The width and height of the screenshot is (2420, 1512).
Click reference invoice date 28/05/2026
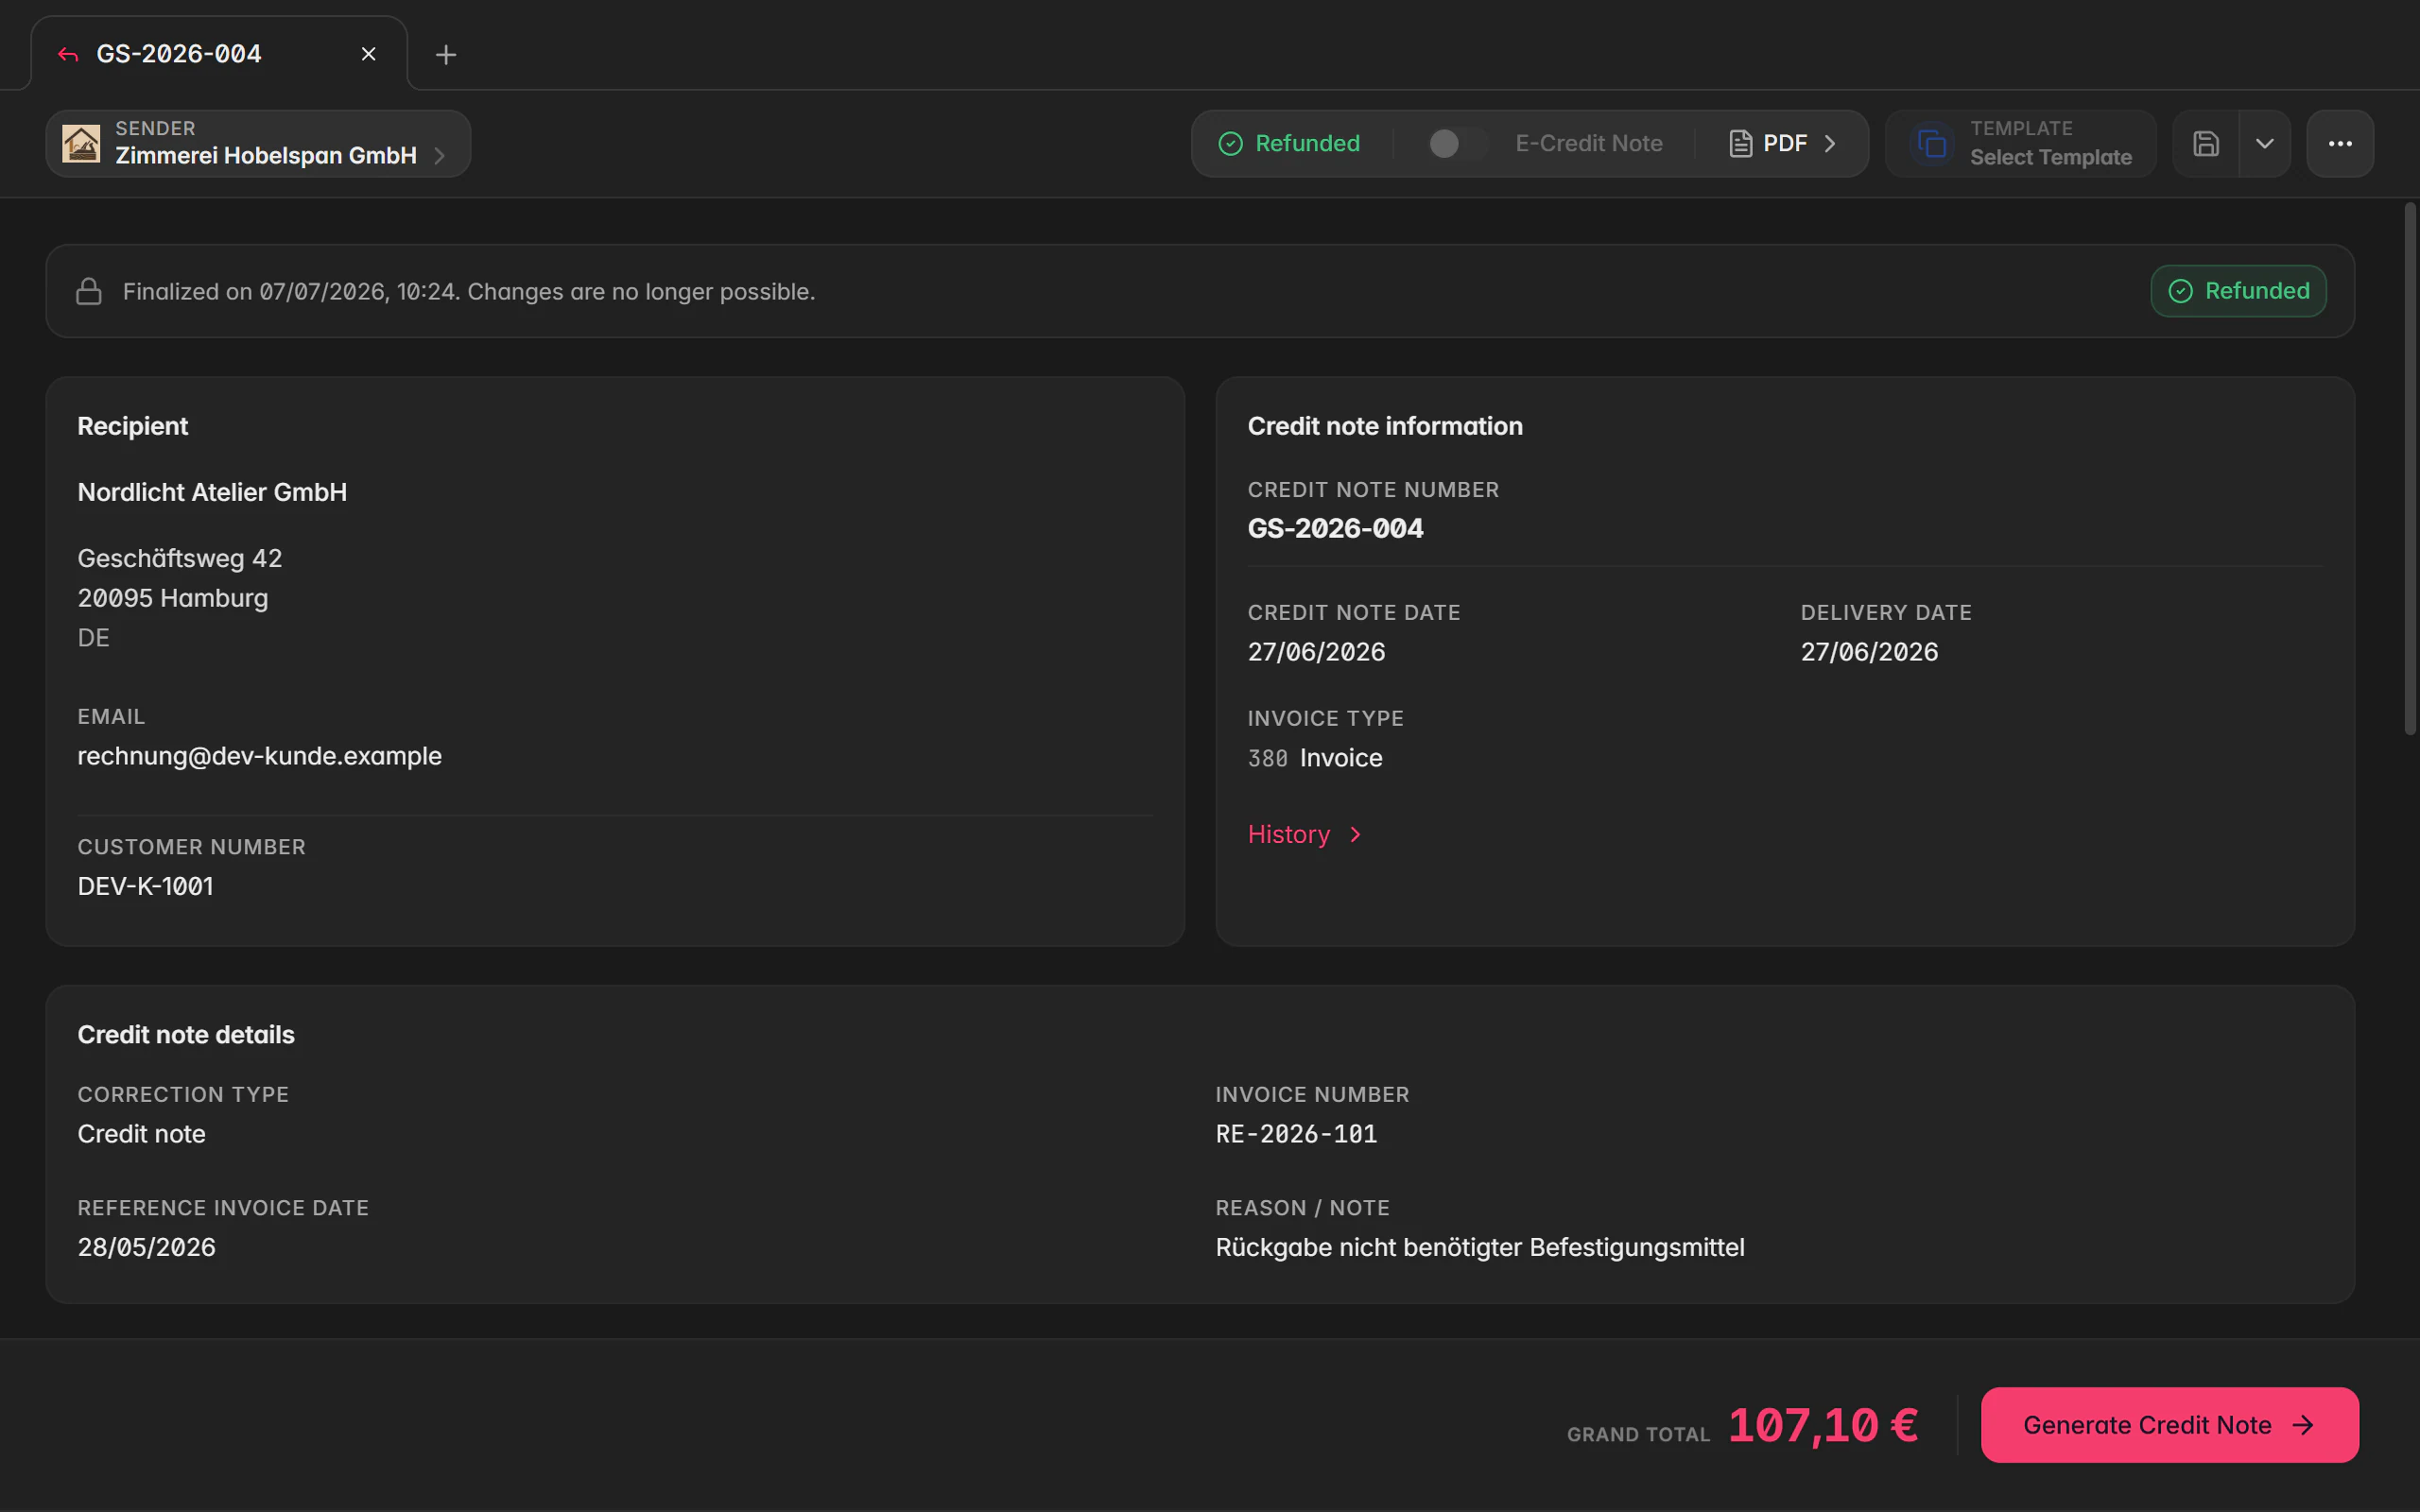pos(147,1247)
